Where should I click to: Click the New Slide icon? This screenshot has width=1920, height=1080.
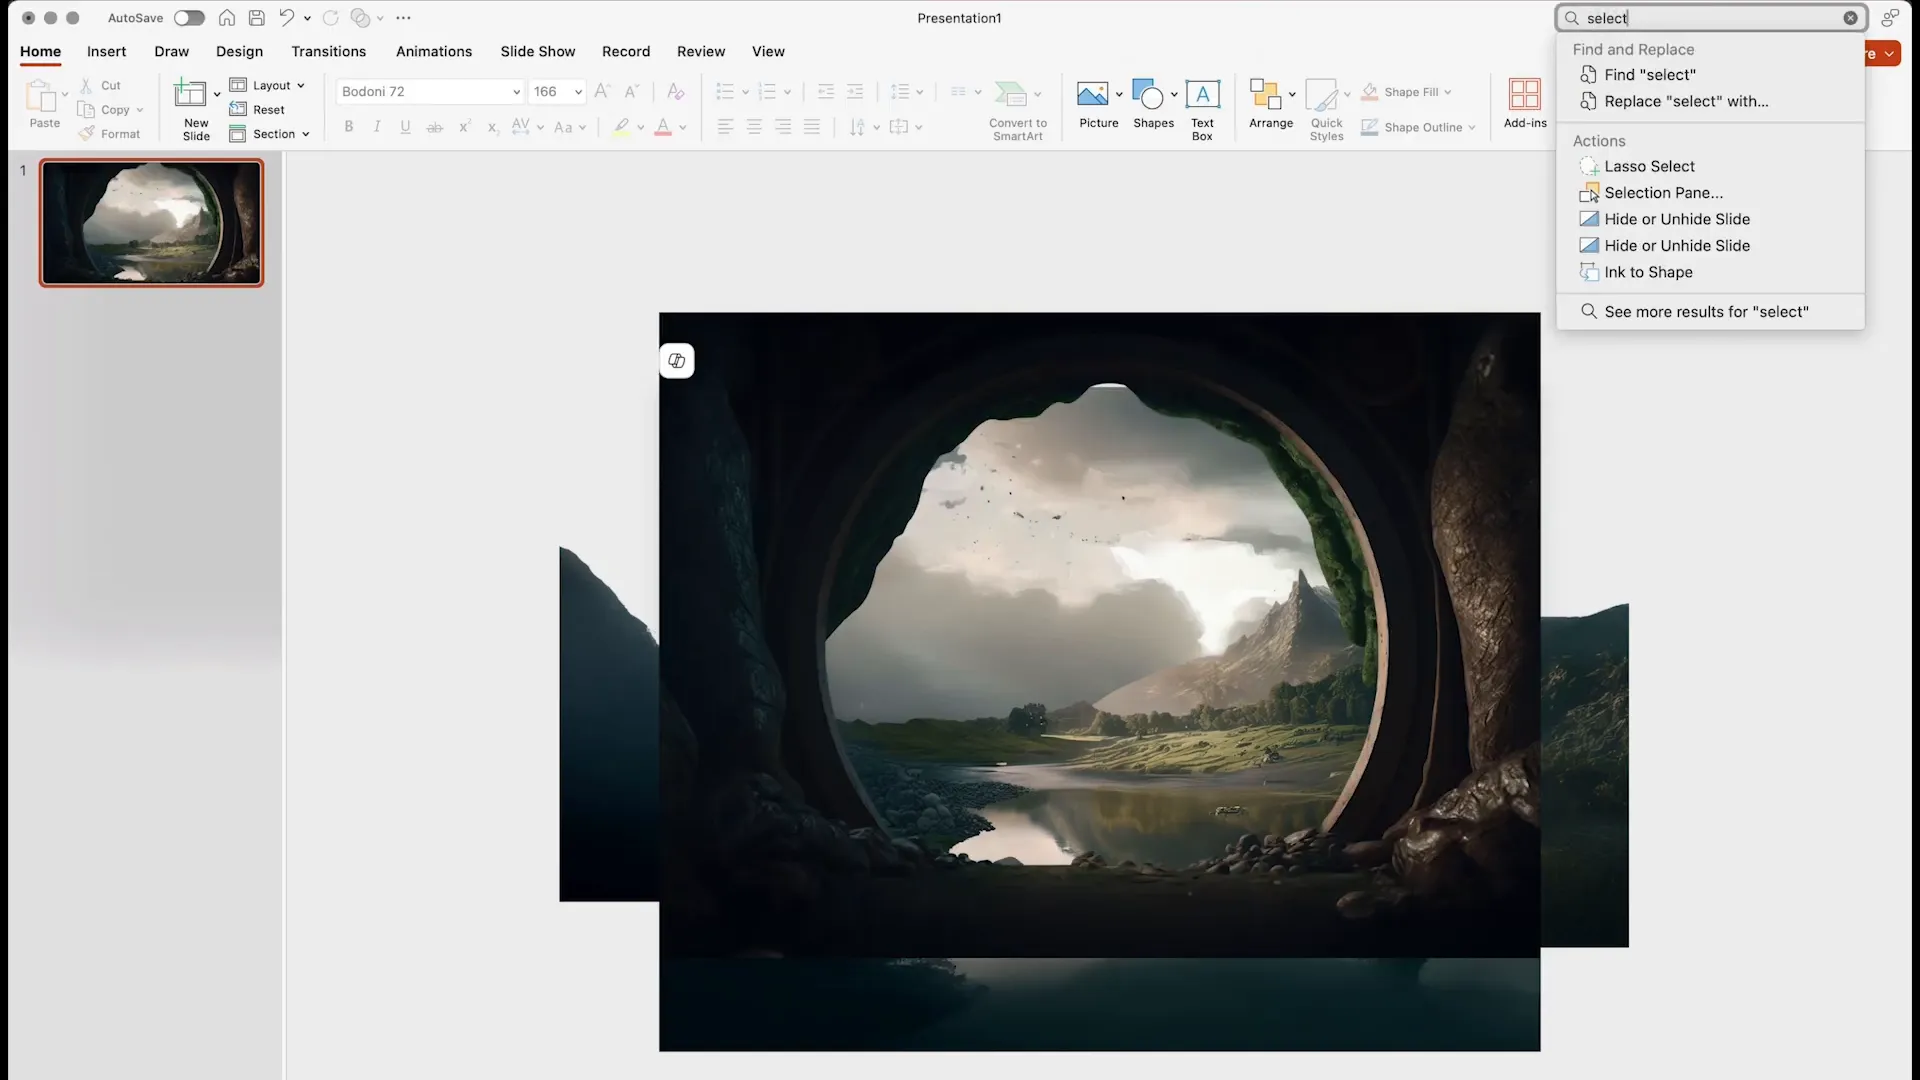coord(190,94)
